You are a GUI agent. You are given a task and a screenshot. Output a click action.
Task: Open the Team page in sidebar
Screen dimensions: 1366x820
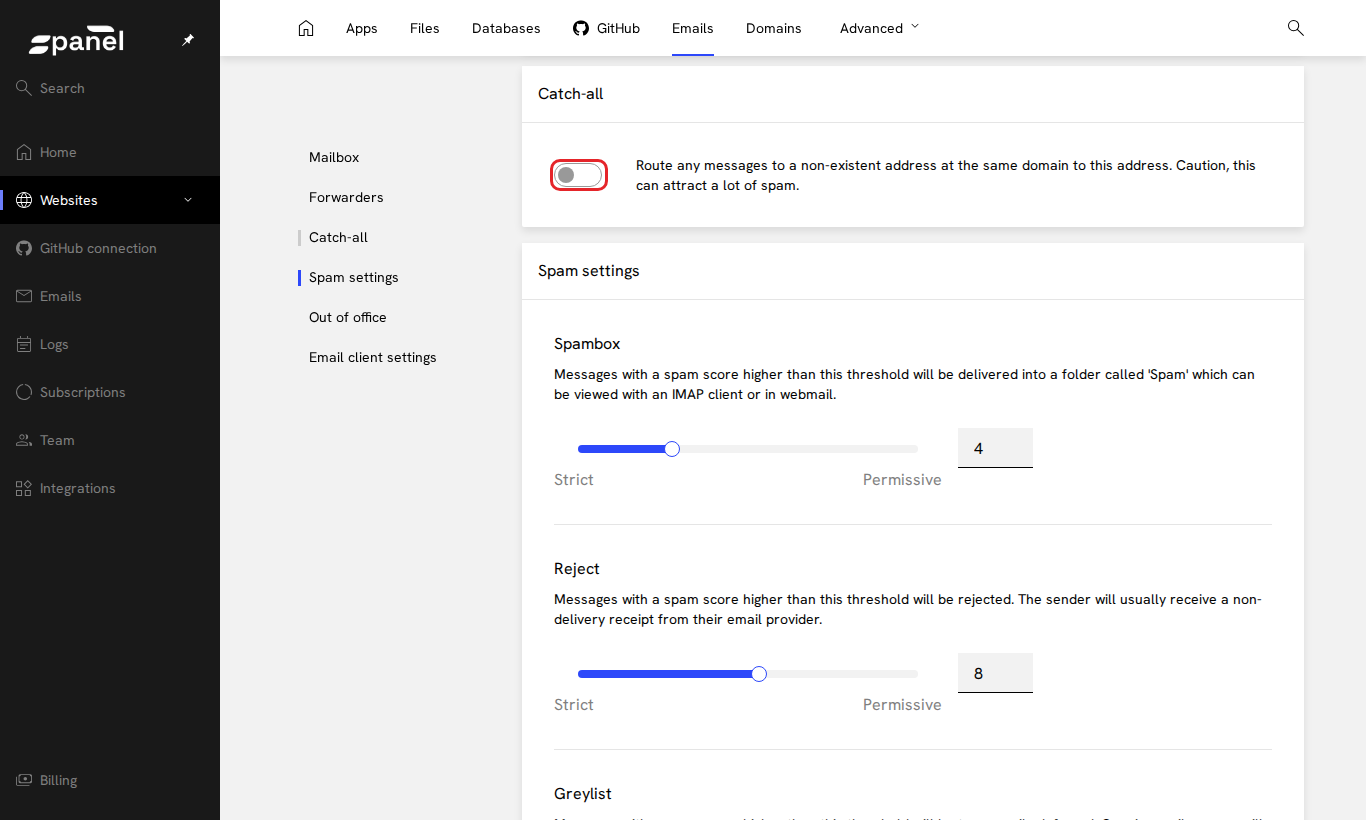click(110, 440)
